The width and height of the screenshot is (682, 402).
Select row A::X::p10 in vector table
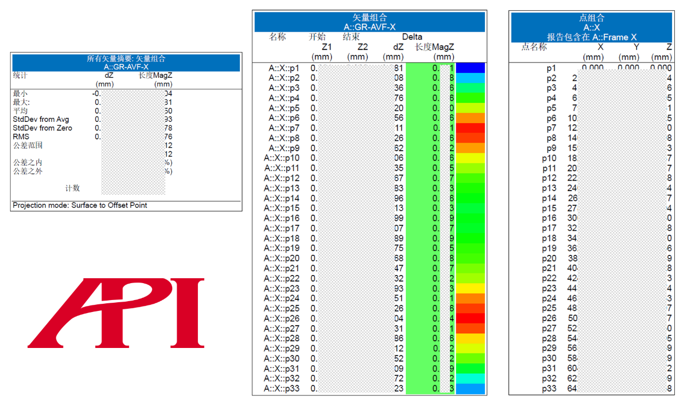[x=369, y=158]
